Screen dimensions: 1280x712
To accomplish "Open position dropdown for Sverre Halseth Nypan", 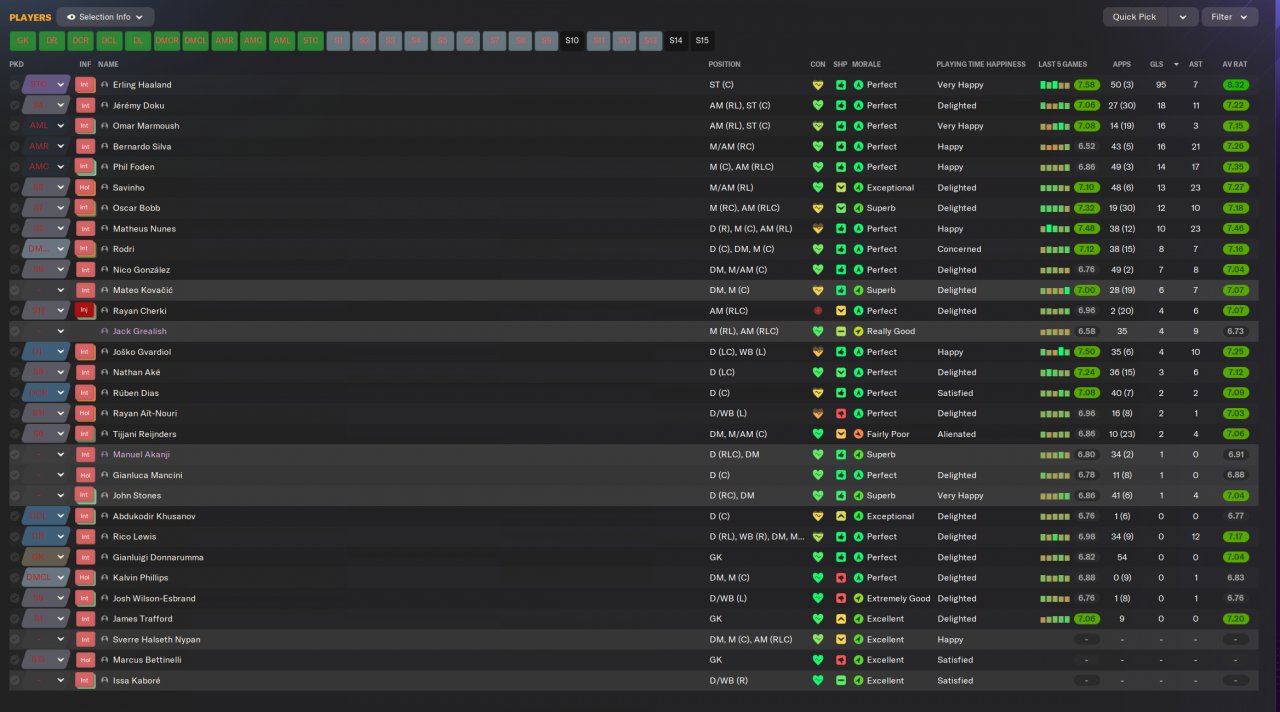I will [61, 640].
